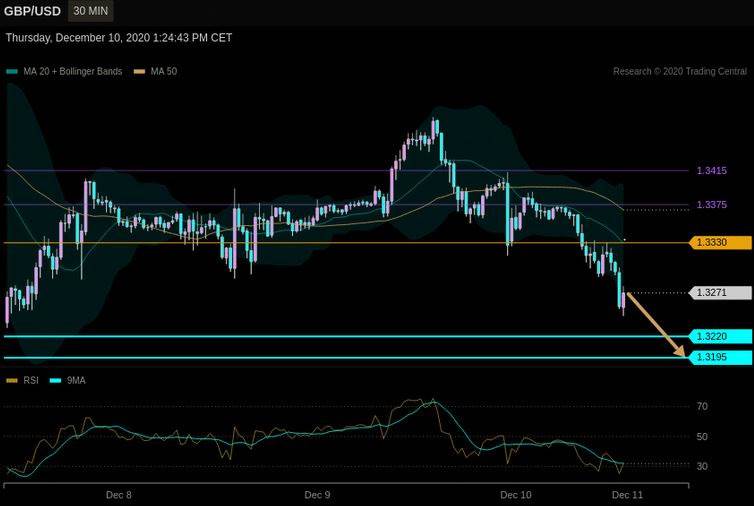Image resolution: width=754 pixels, height=506 pixels.
Task: Click the Dec 11 date axis label
Action: [627, 495]
